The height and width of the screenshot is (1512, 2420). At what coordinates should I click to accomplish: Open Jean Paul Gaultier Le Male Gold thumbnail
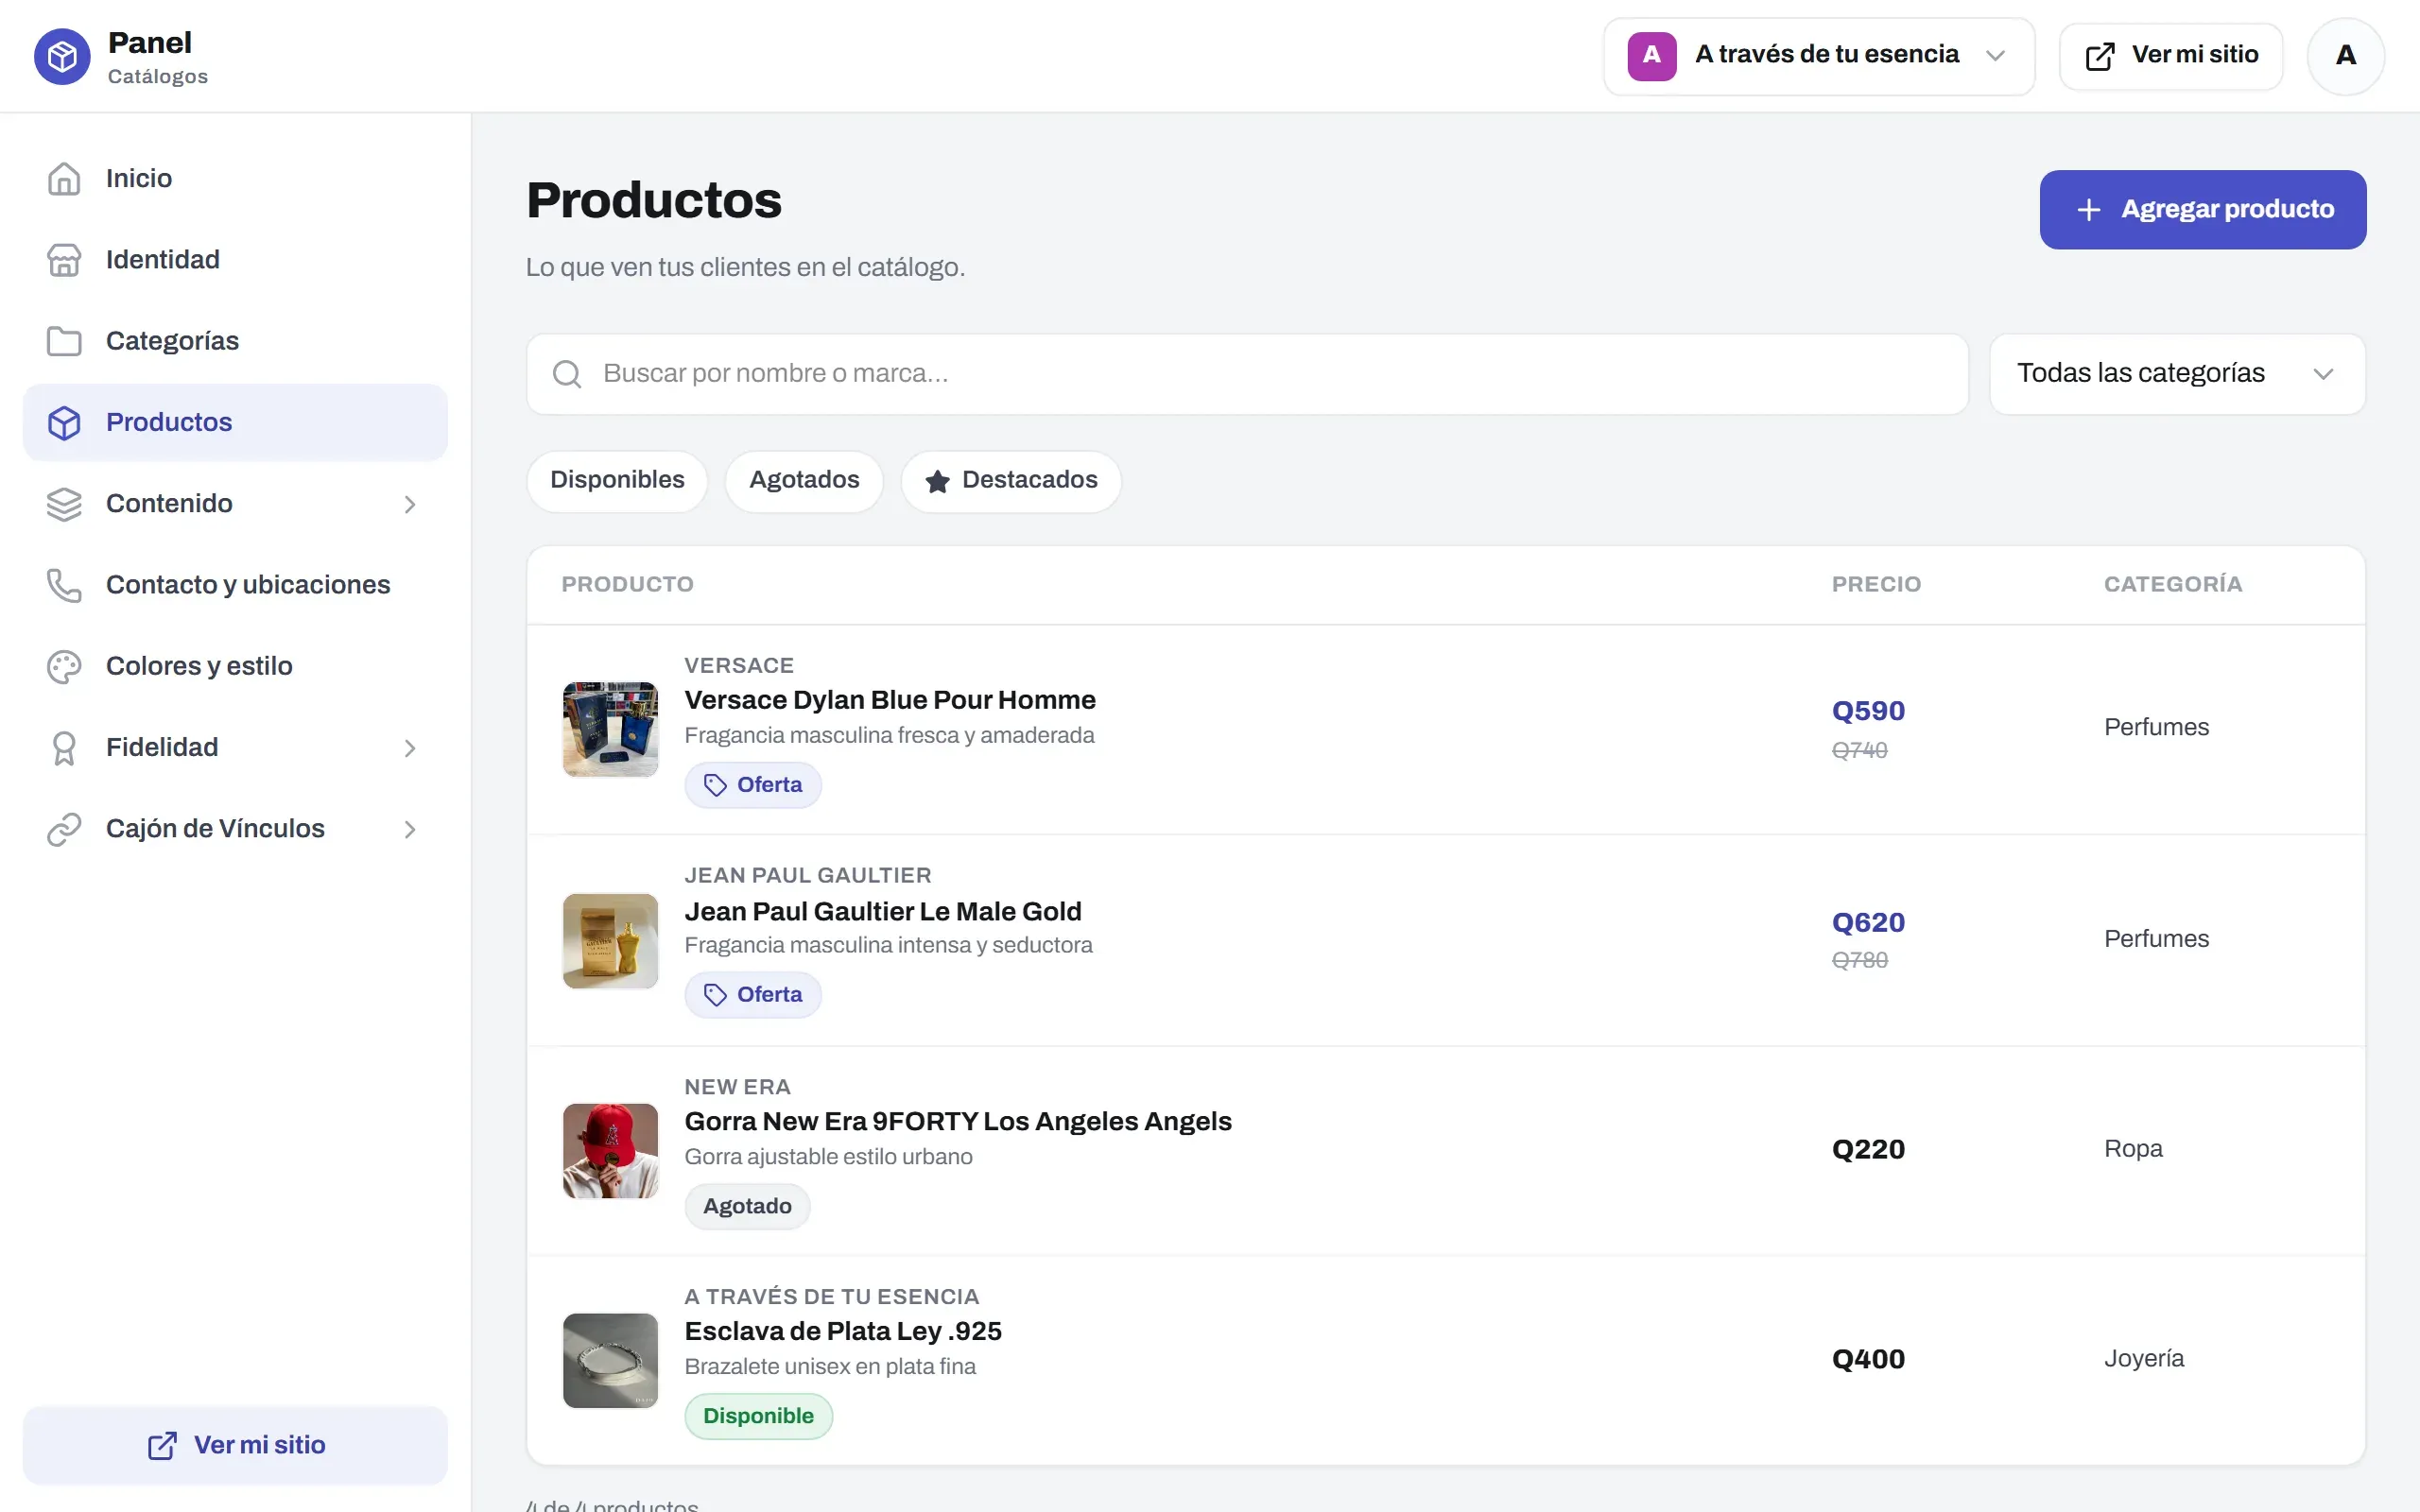[x=610, y=941]
